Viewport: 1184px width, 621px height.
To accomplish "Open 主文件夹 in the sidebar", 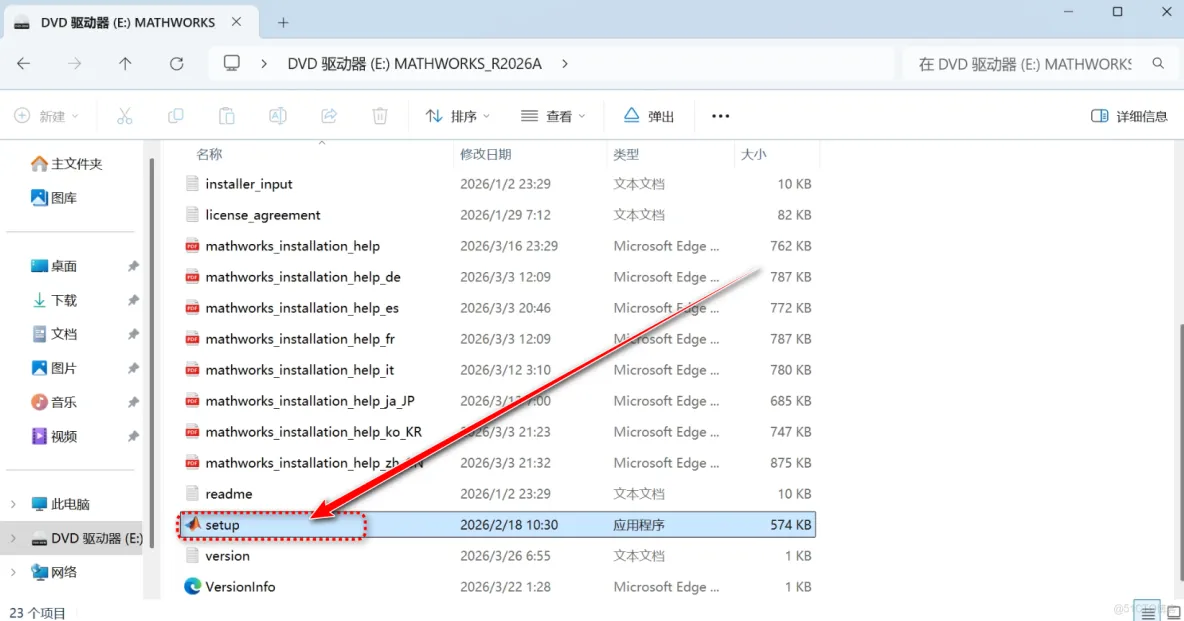I will coord(66,163).
